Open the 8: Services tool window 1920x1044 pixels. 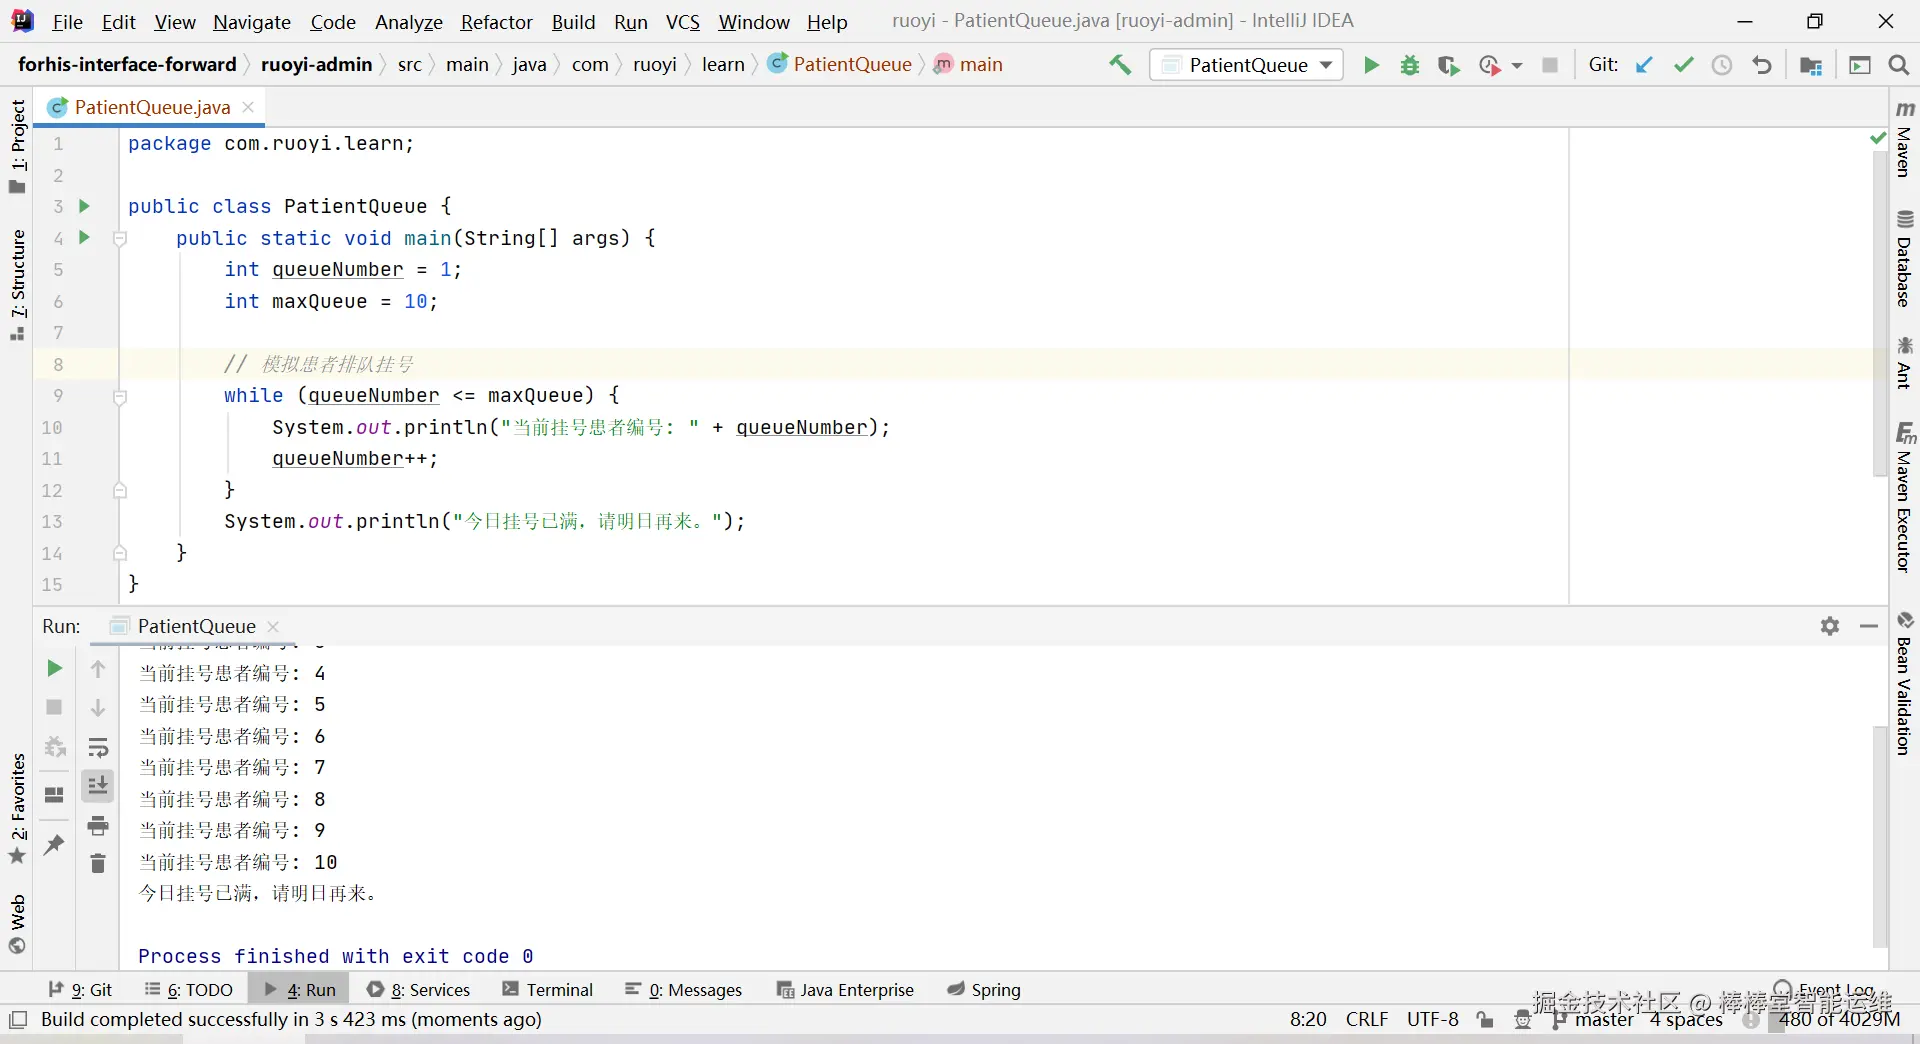(418, 989)
